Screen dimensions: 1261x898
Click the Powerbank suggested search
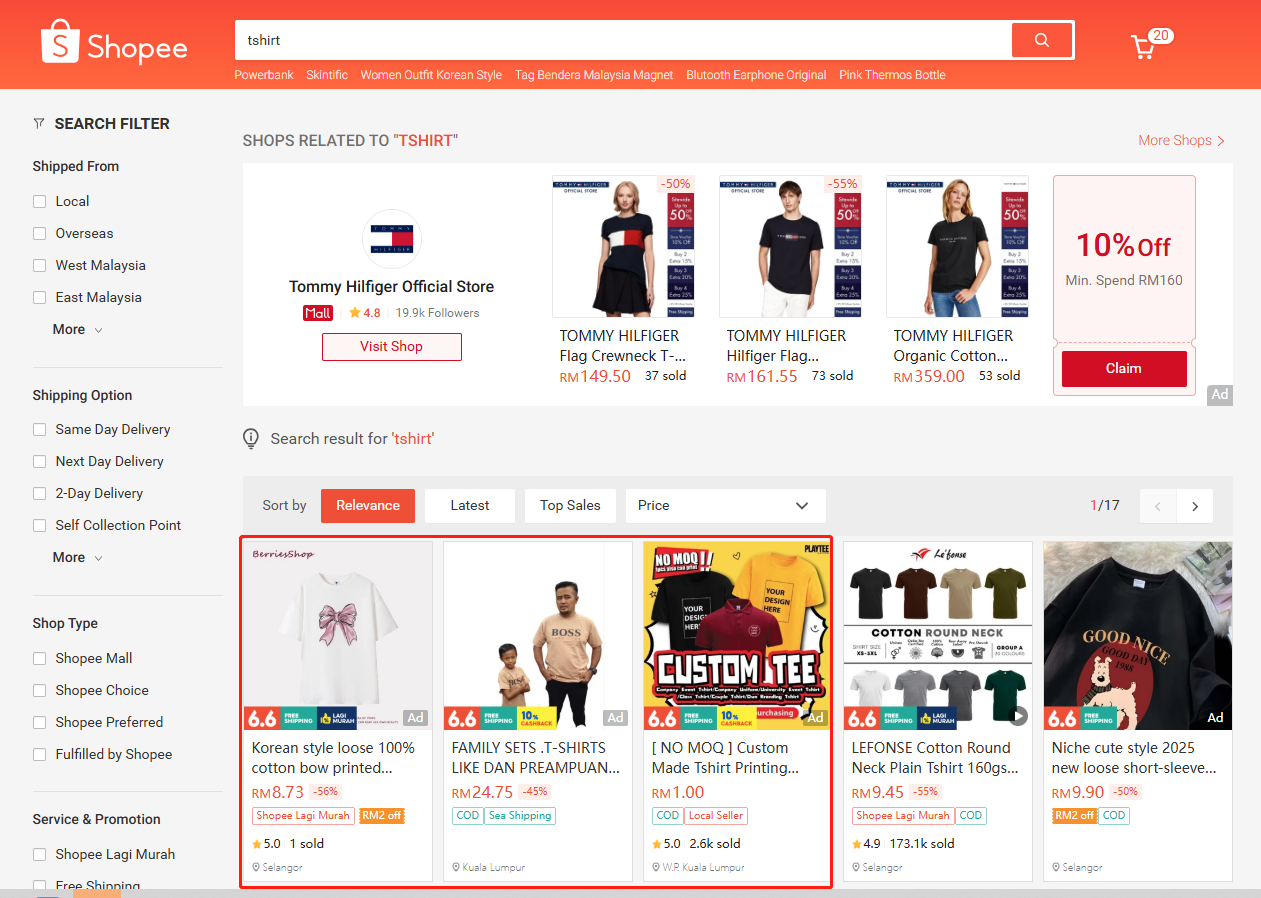264,75
